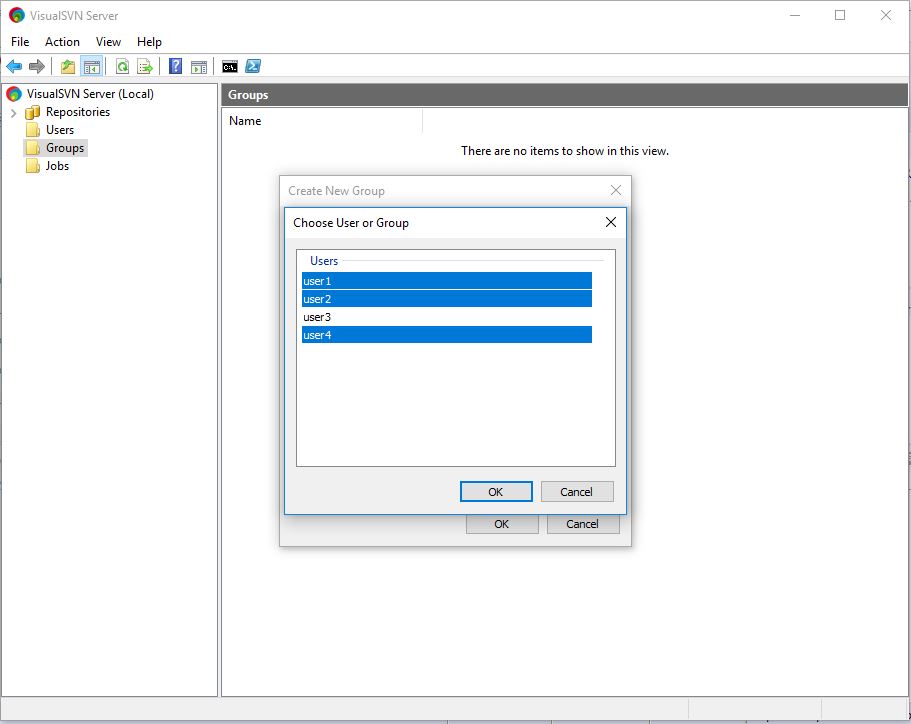Open the Action menu
Screen dimensions: 911x724
click(62, 42)
